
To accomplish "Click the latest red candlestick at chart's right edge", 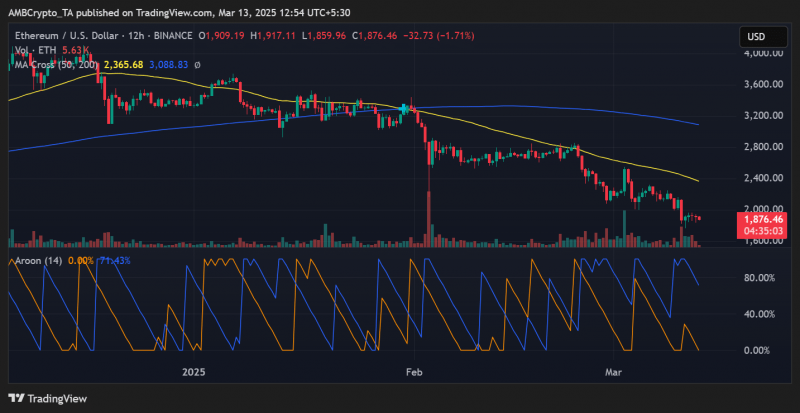I will [x=698, y=218].
